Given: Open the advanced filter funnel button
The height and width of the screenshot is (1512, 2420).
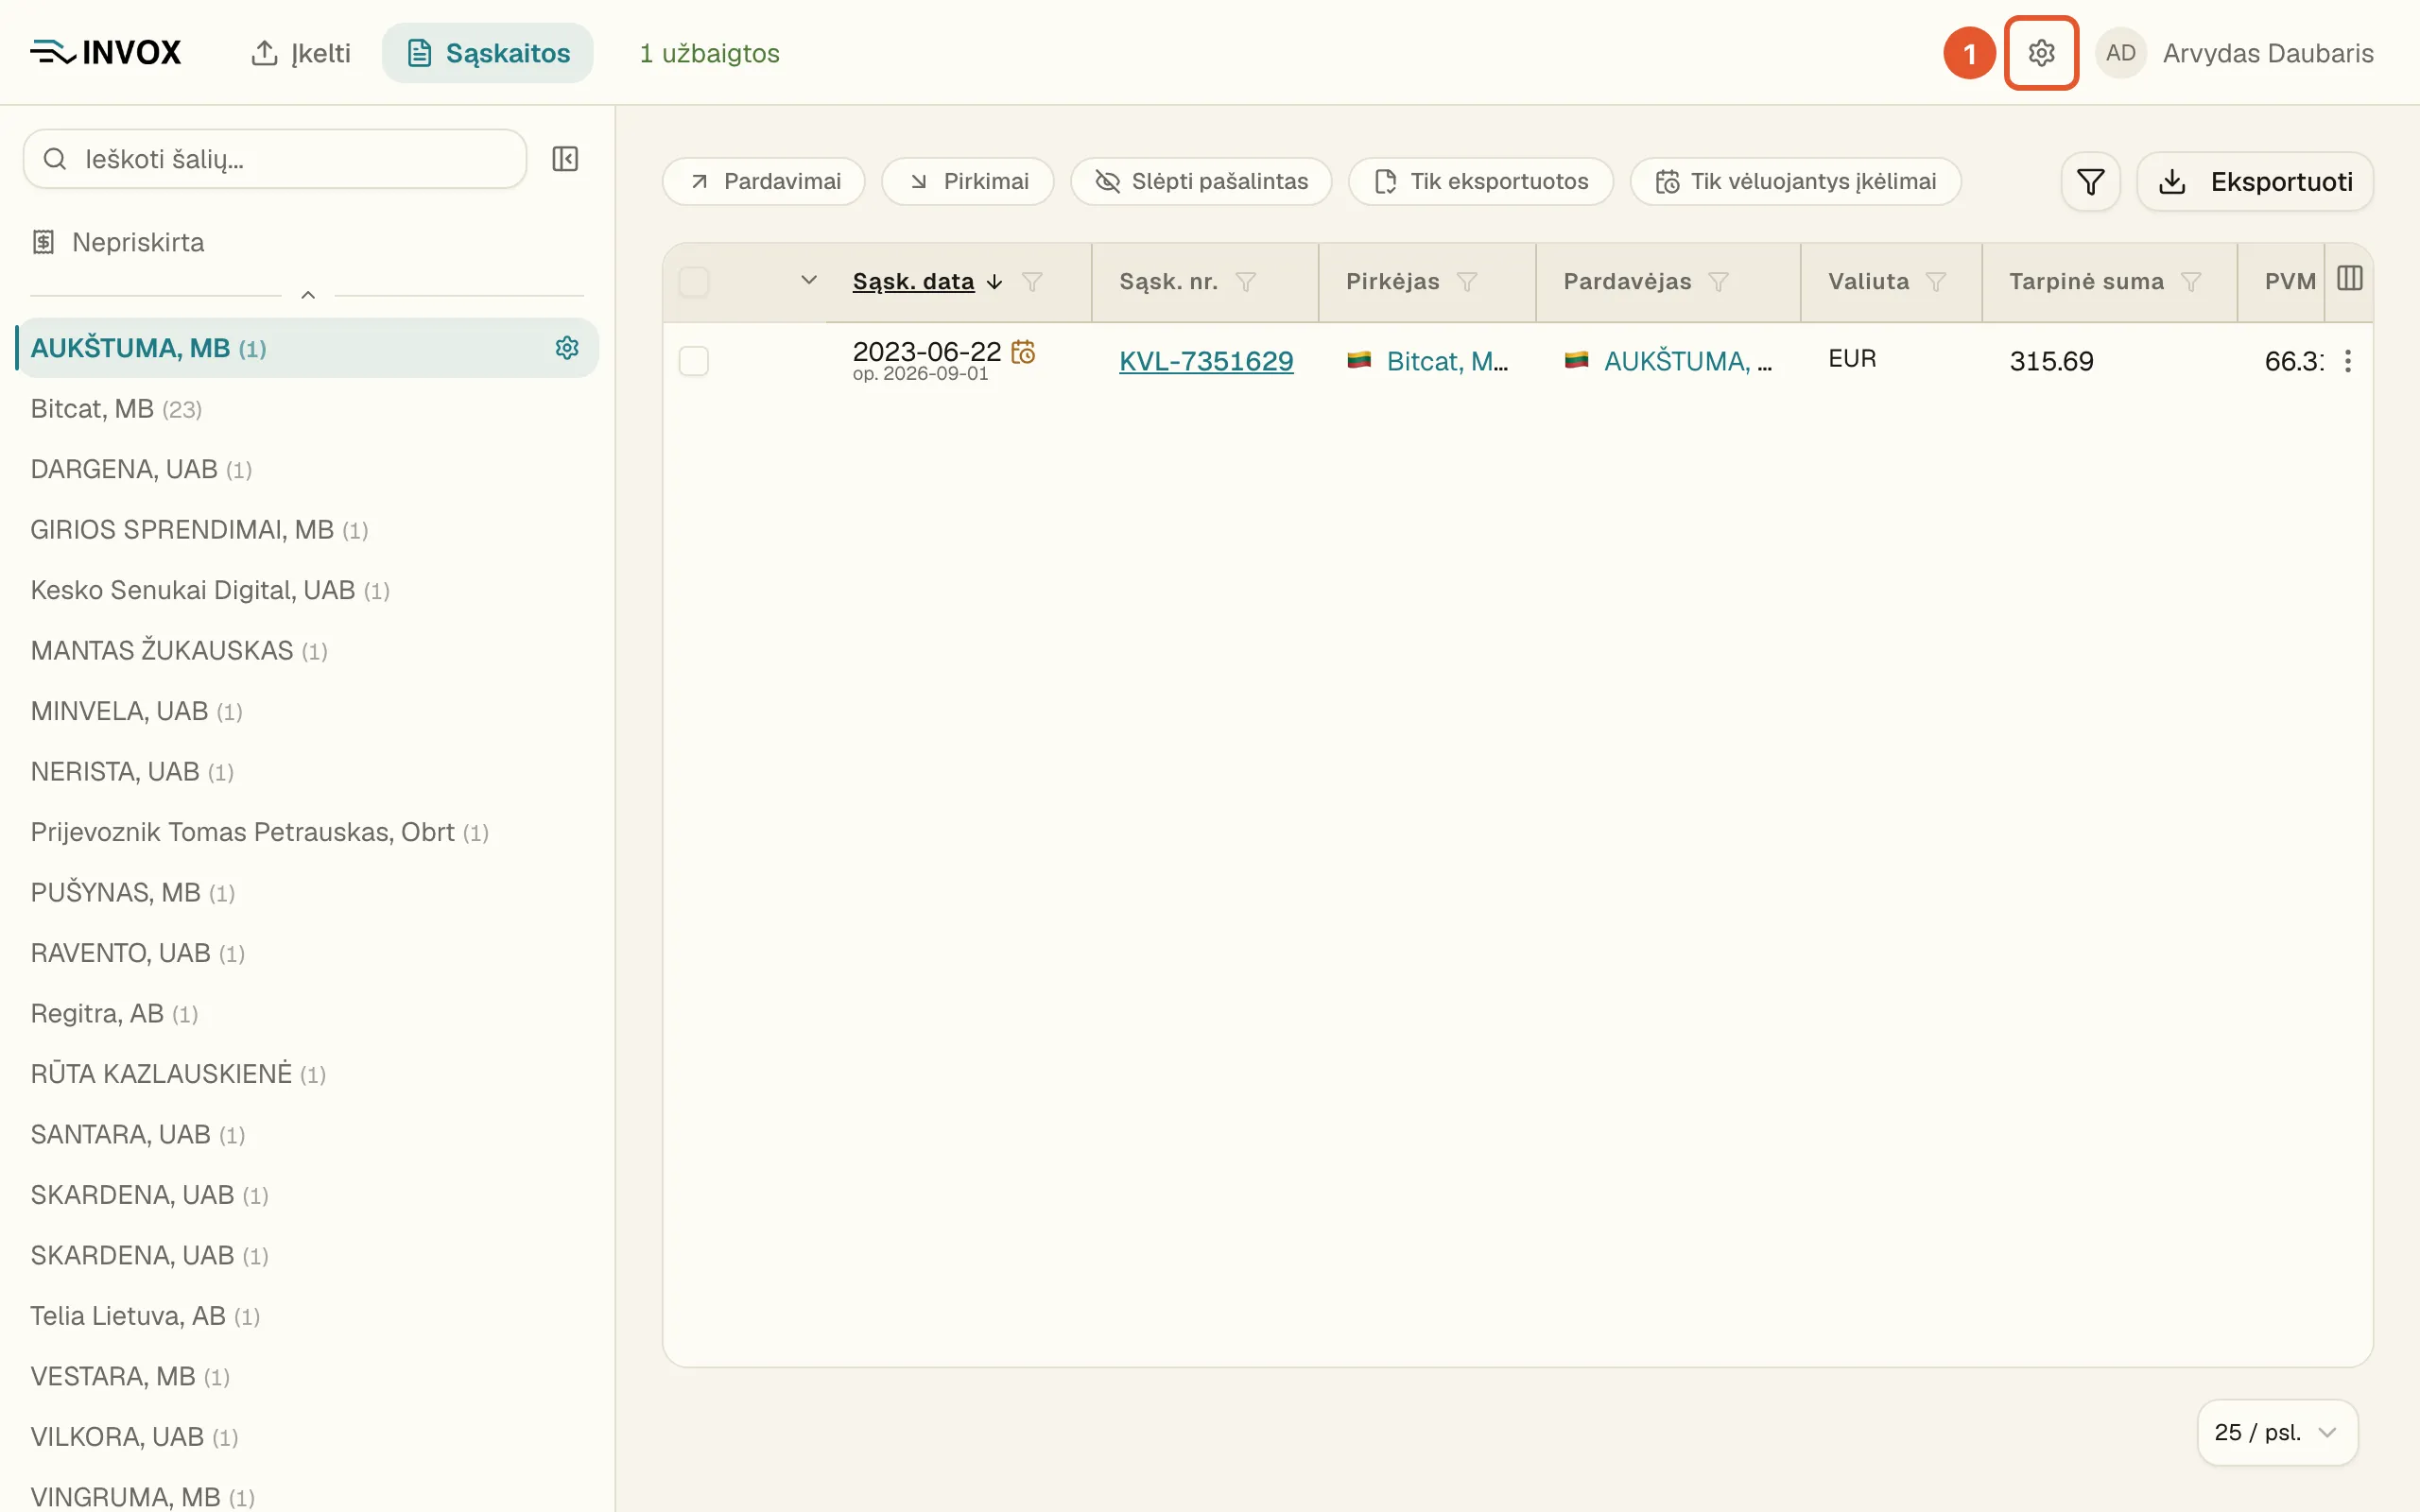Looking at the screenshot, I should (x=2090, y=182).
